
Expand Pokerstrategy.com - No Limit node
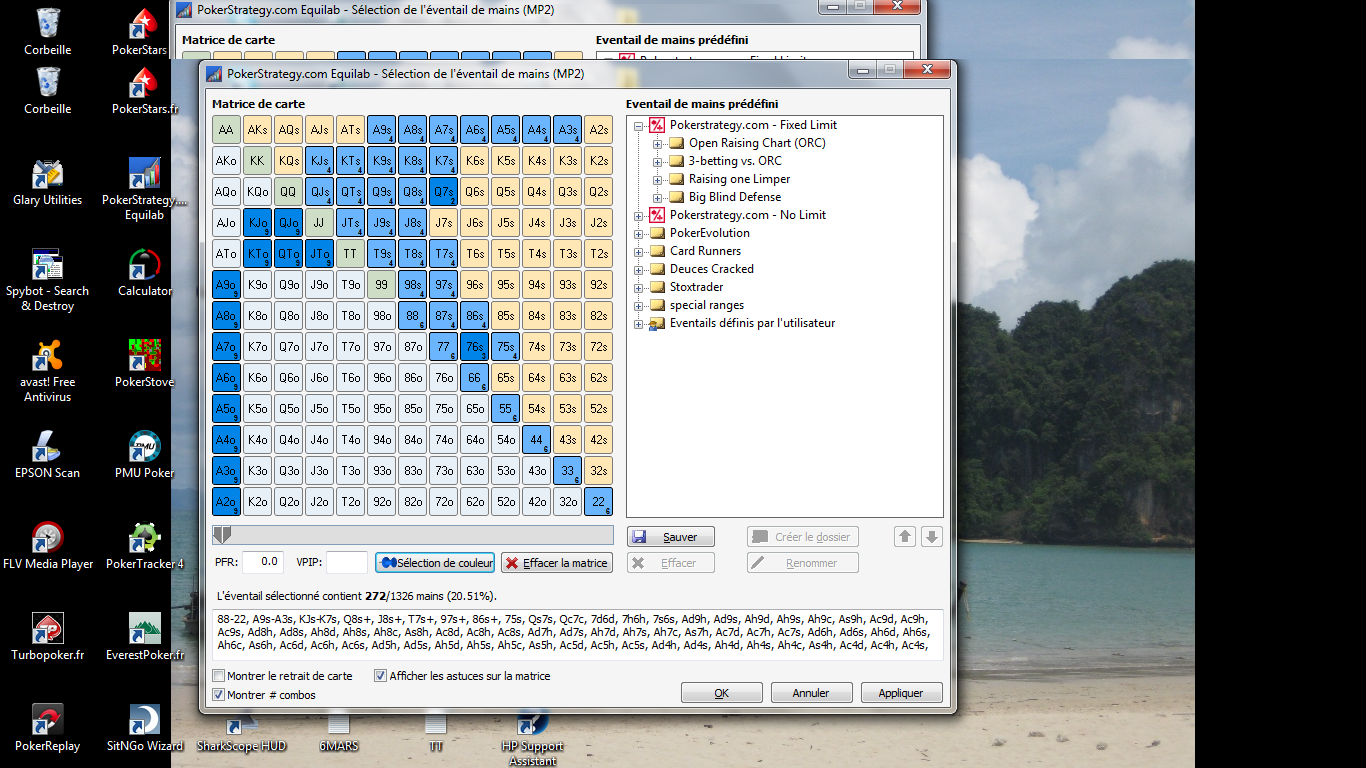point(639,215)
